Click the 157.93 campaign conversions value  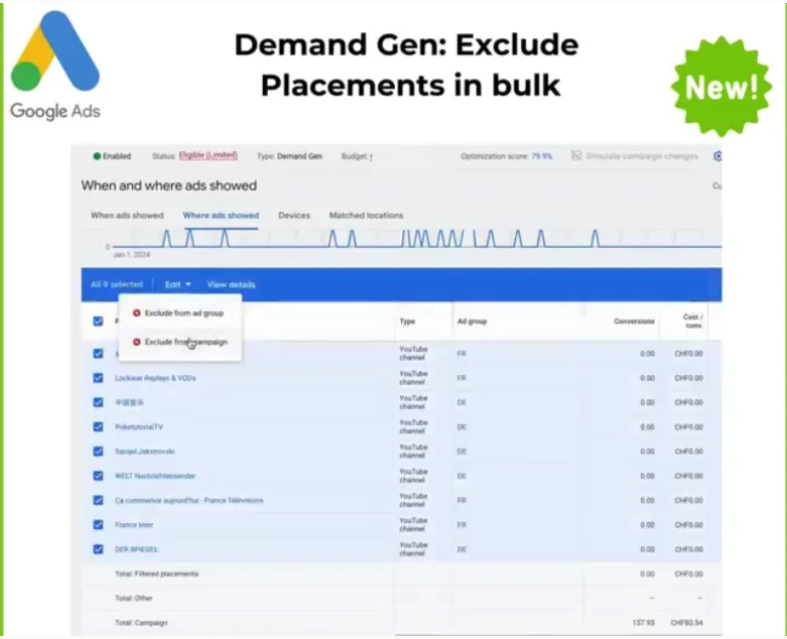643,623
